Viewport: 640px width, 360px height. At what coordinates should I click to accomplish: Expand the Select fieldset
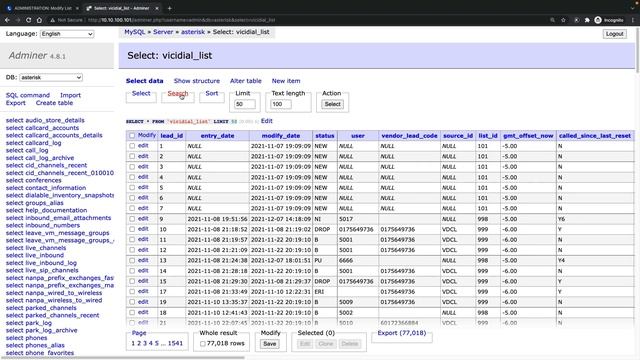pos(141,93)
